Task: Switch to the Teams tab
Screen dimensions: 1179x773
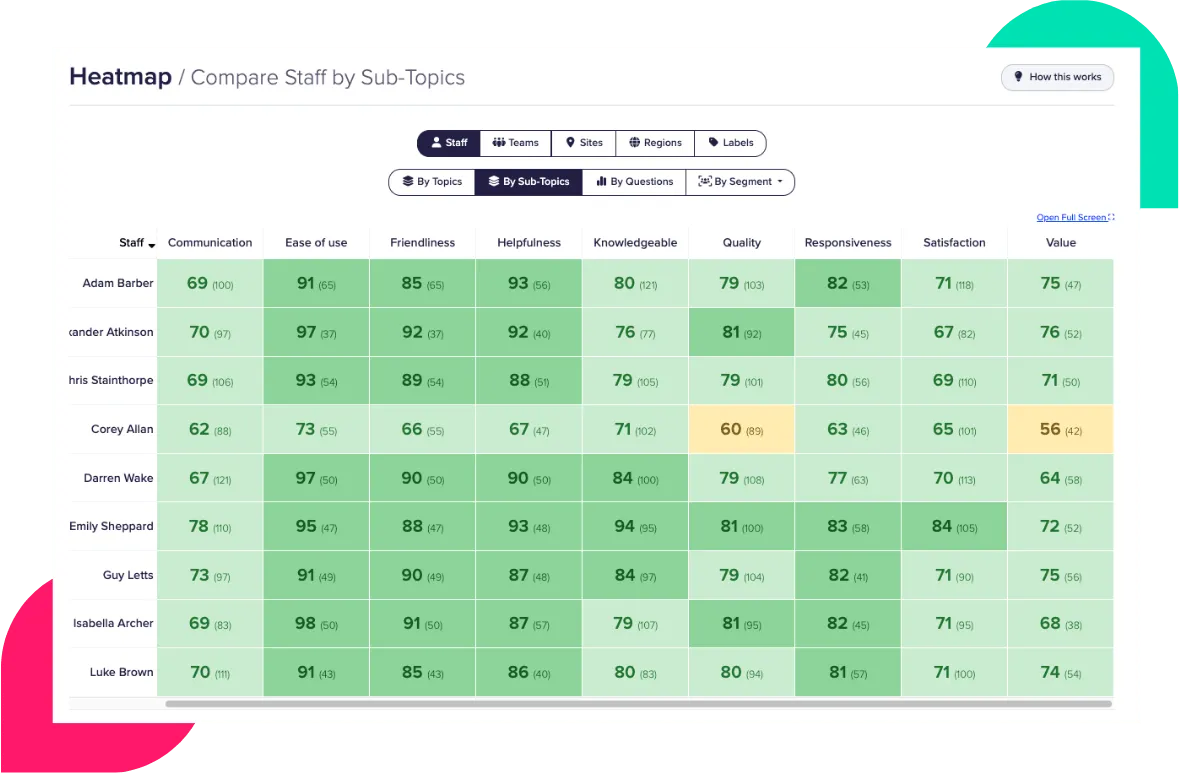Action: click(516, 143)
